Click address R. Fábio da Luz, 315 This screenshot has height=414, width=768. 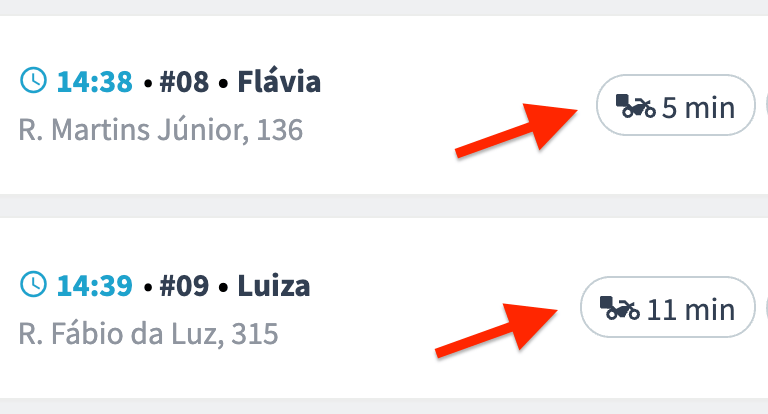click(x=148, y=334)
